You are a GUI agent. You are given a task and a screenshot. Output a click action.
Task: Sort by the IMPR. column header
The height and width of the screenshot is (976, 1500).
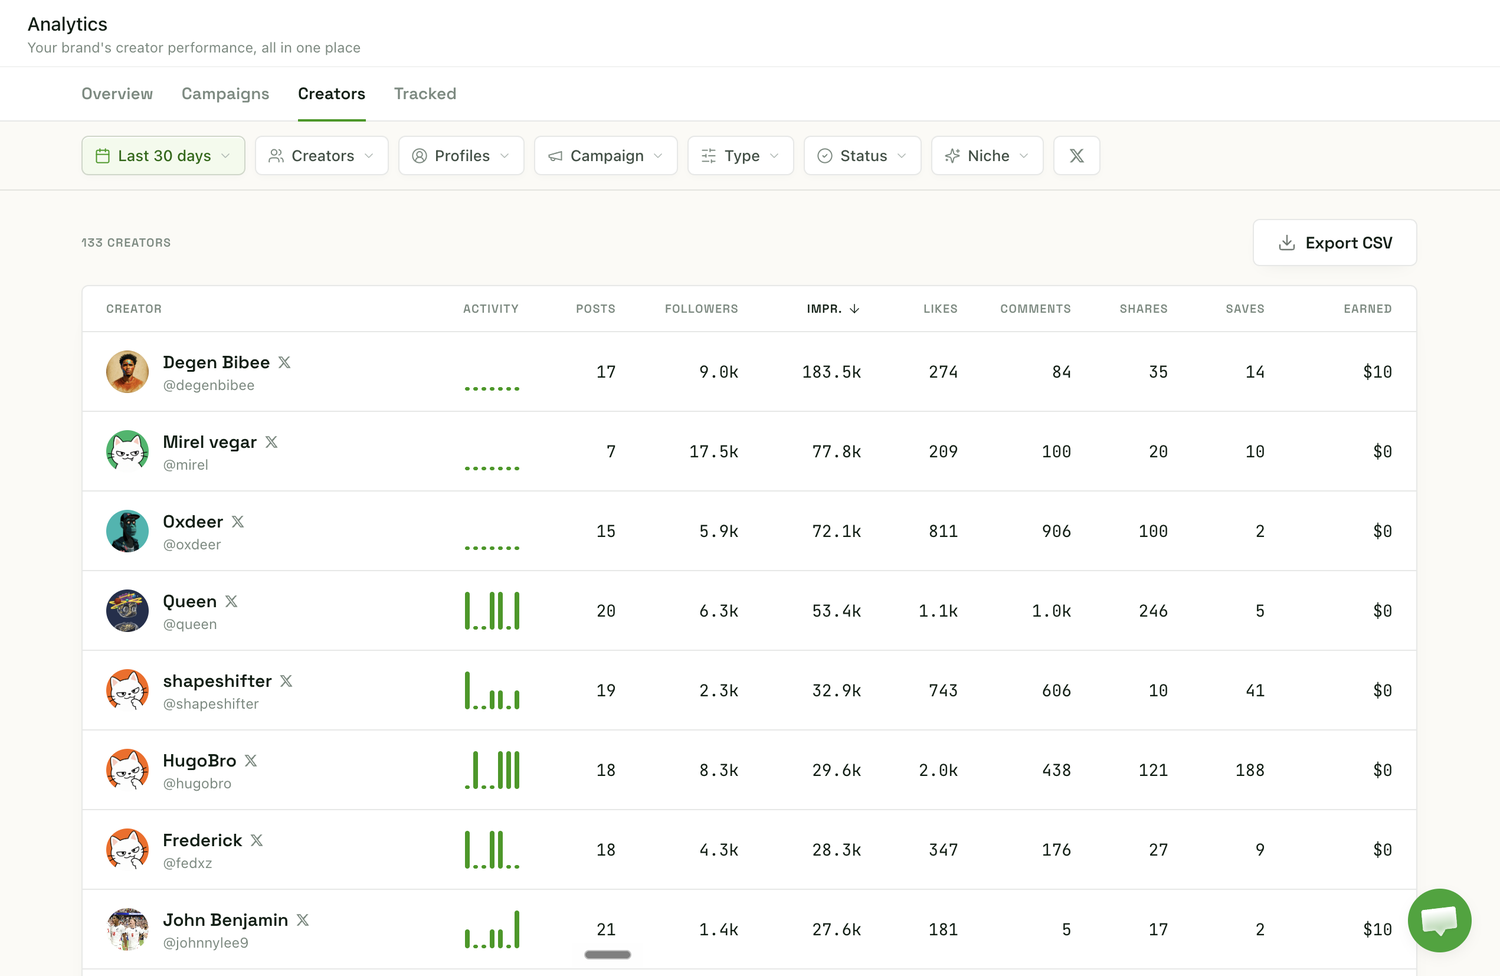click(x=833, y=309)
